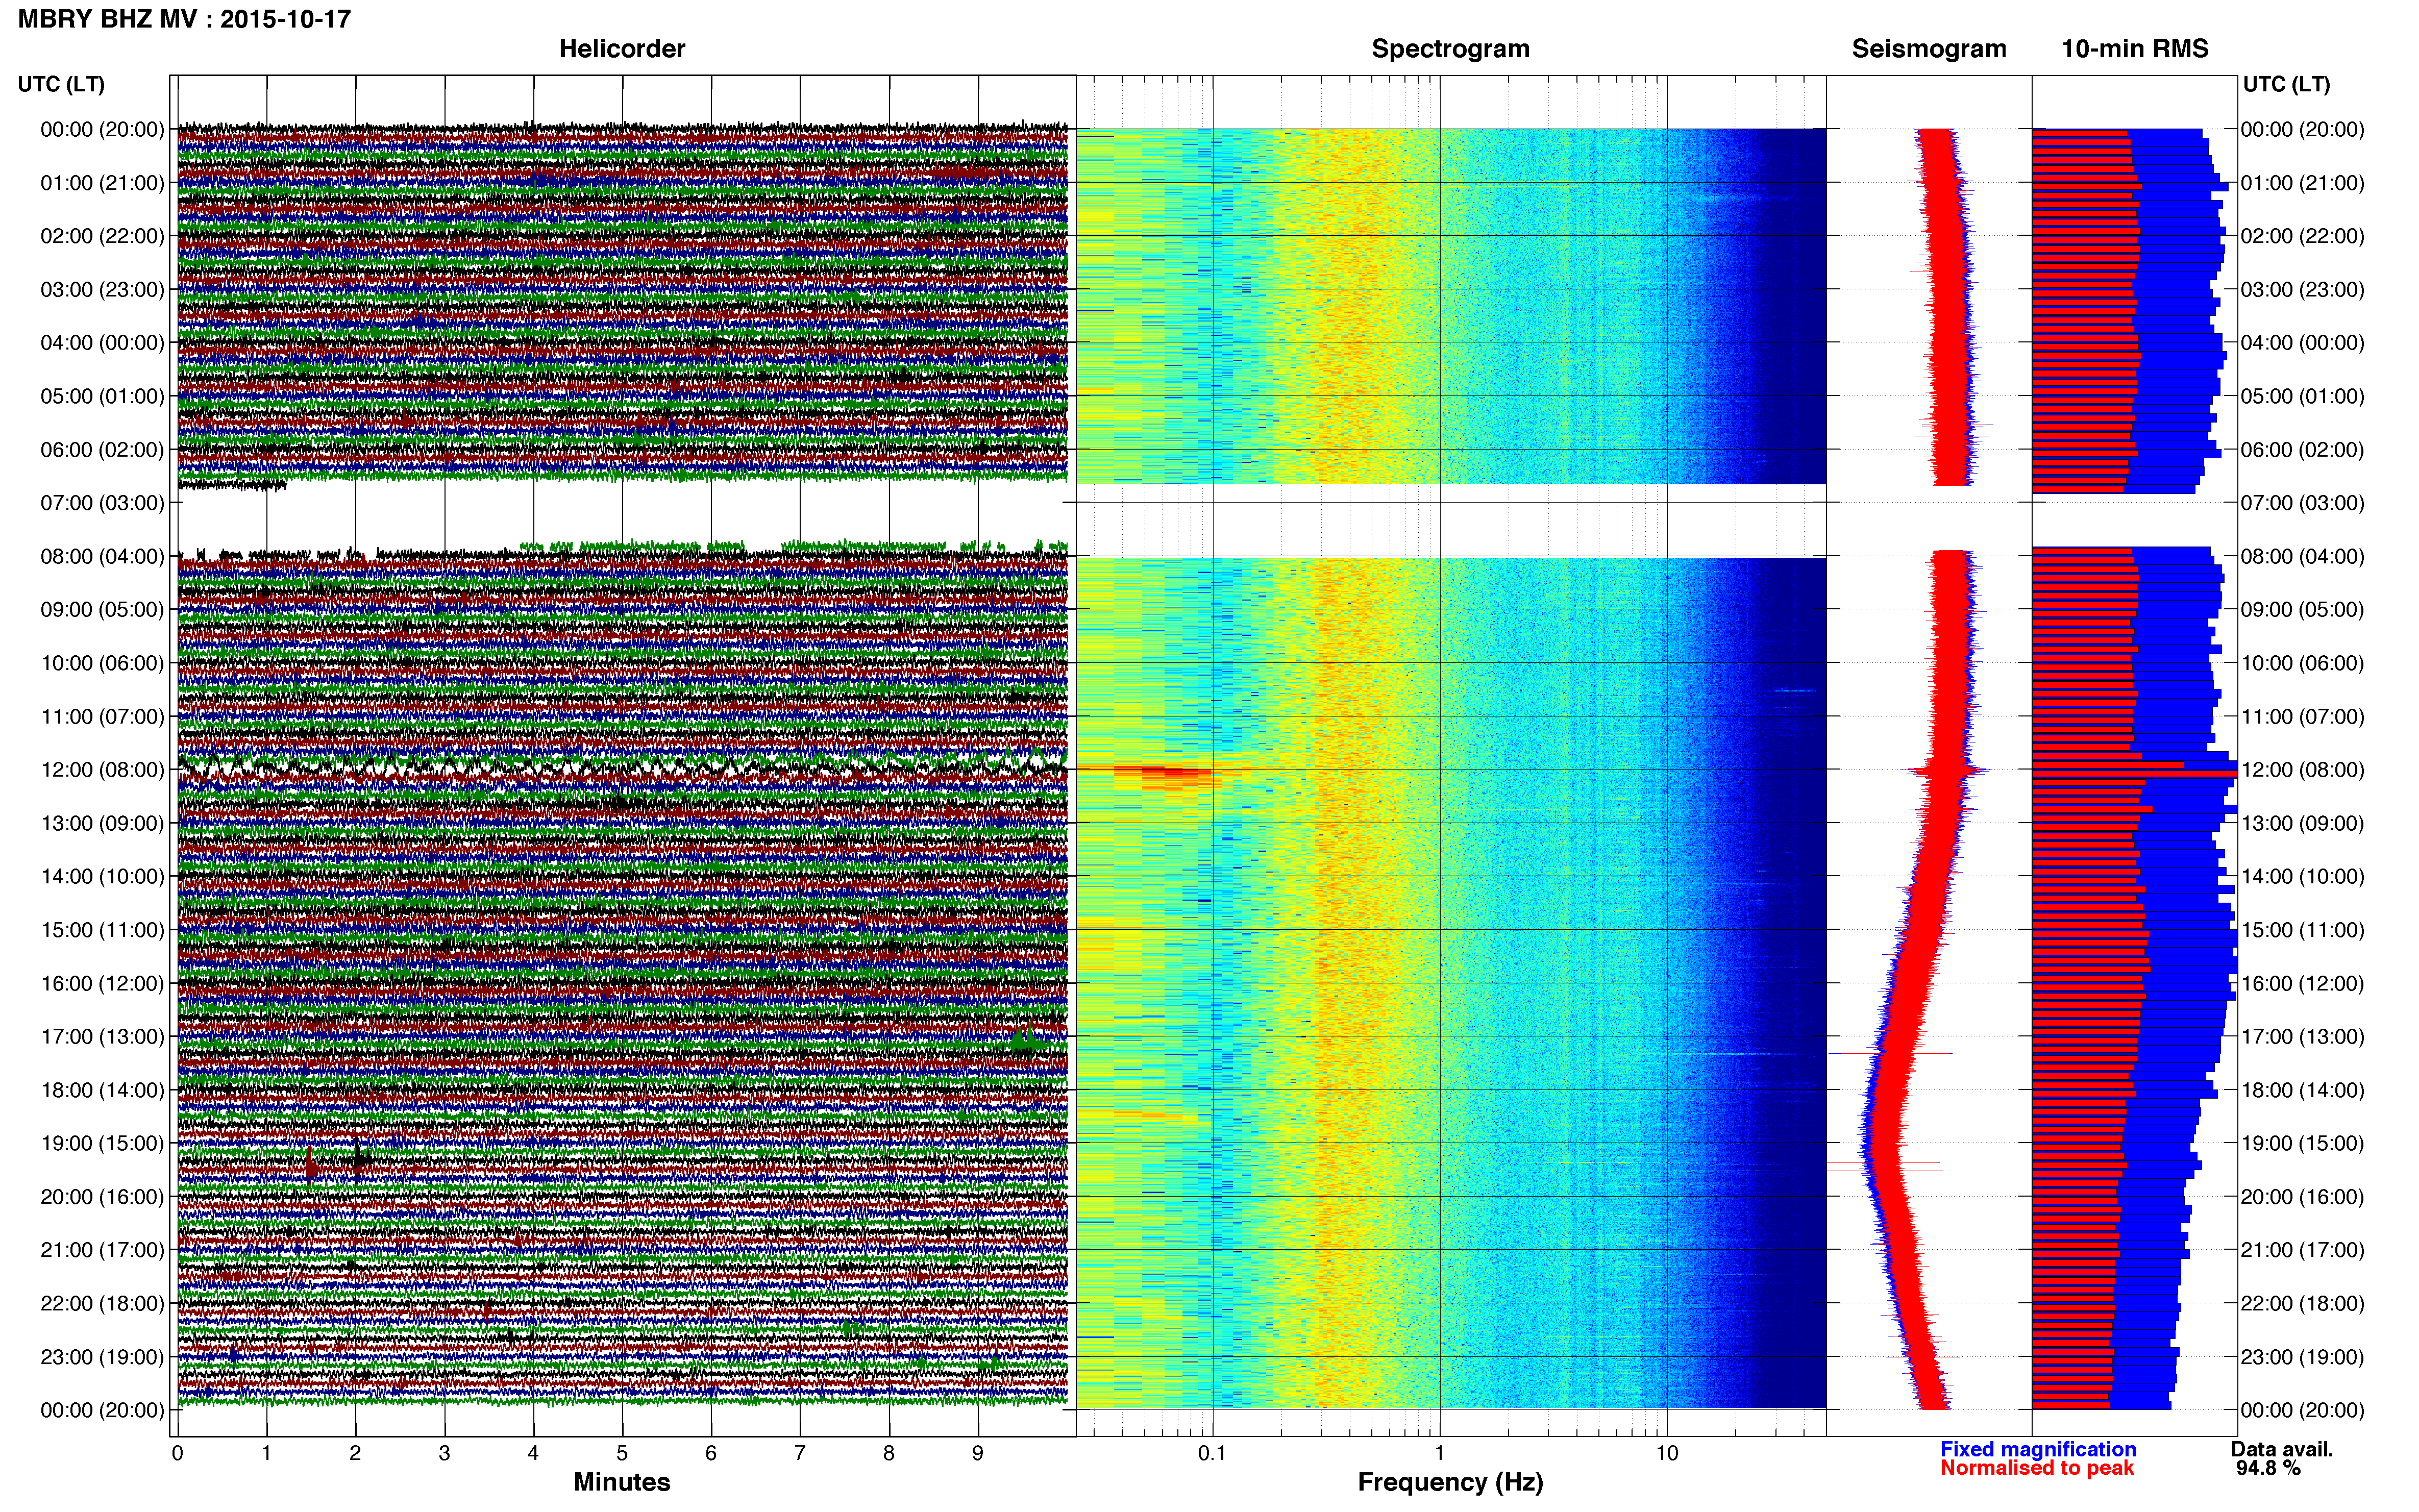
Task: Click the right '14:00 (10:00)' time label
Action: click(2303, 877)
